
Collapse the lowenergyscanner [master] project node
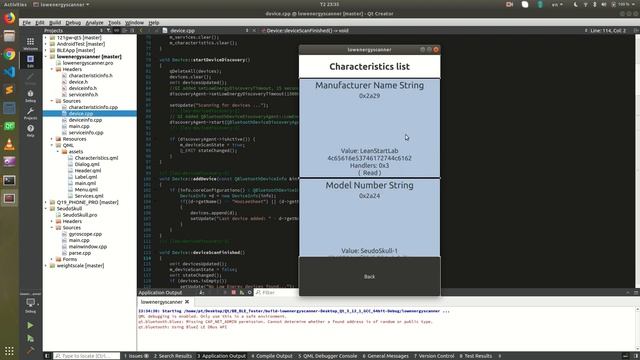coord(46,57)
